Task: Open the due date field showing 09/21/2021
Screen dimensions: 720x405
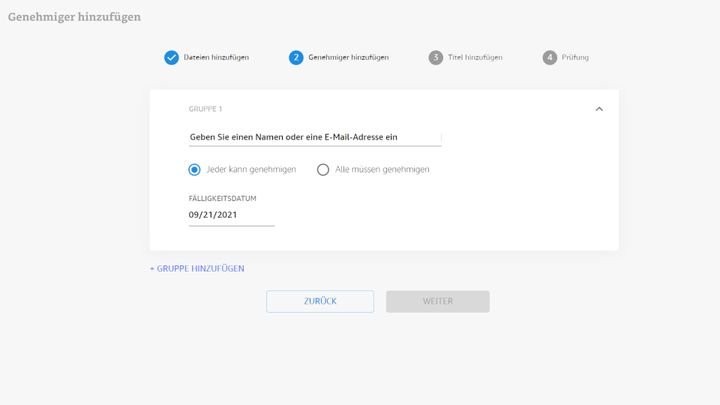Action: pos(231,215)
